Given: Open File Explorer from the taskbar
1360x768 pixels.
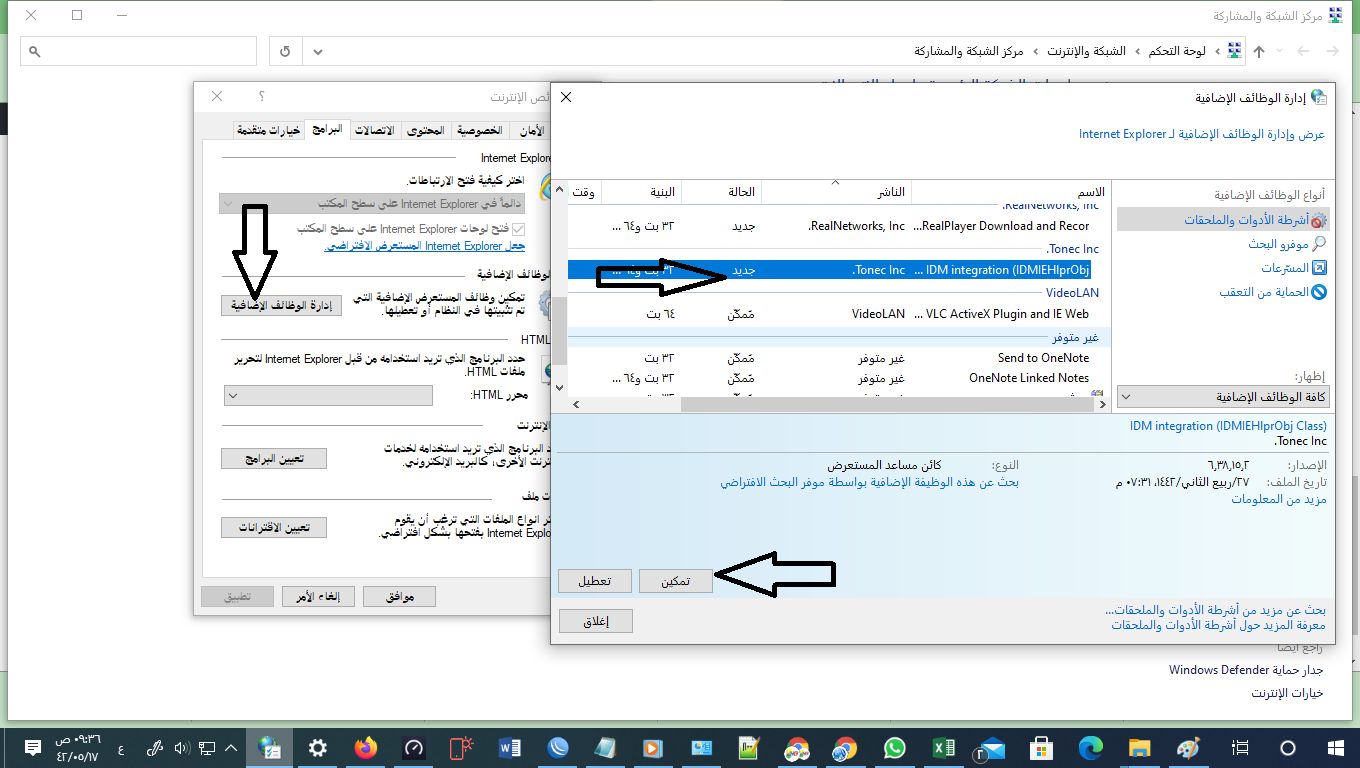Looking at the screenshot, I should (1139, 747).
